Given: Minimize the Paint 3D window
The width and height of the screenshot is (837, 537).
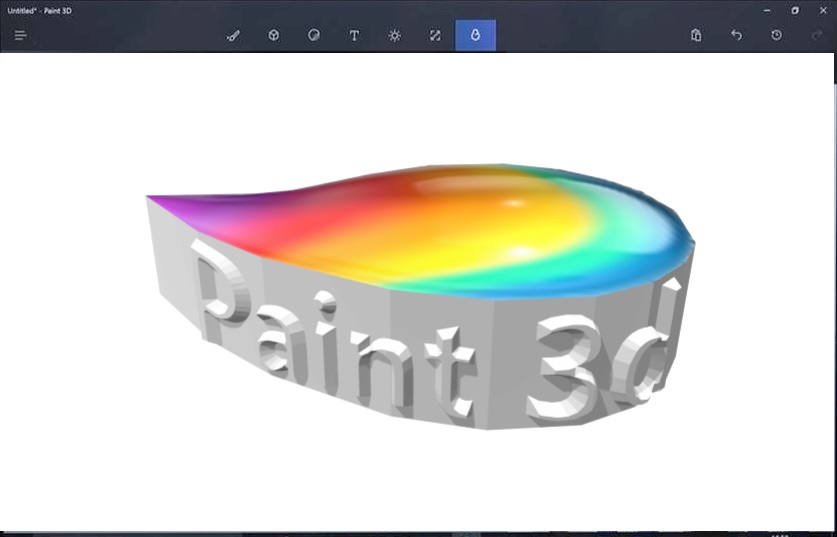Looking at the screenshot, I should pyautogui.click(x=767, y=11).
